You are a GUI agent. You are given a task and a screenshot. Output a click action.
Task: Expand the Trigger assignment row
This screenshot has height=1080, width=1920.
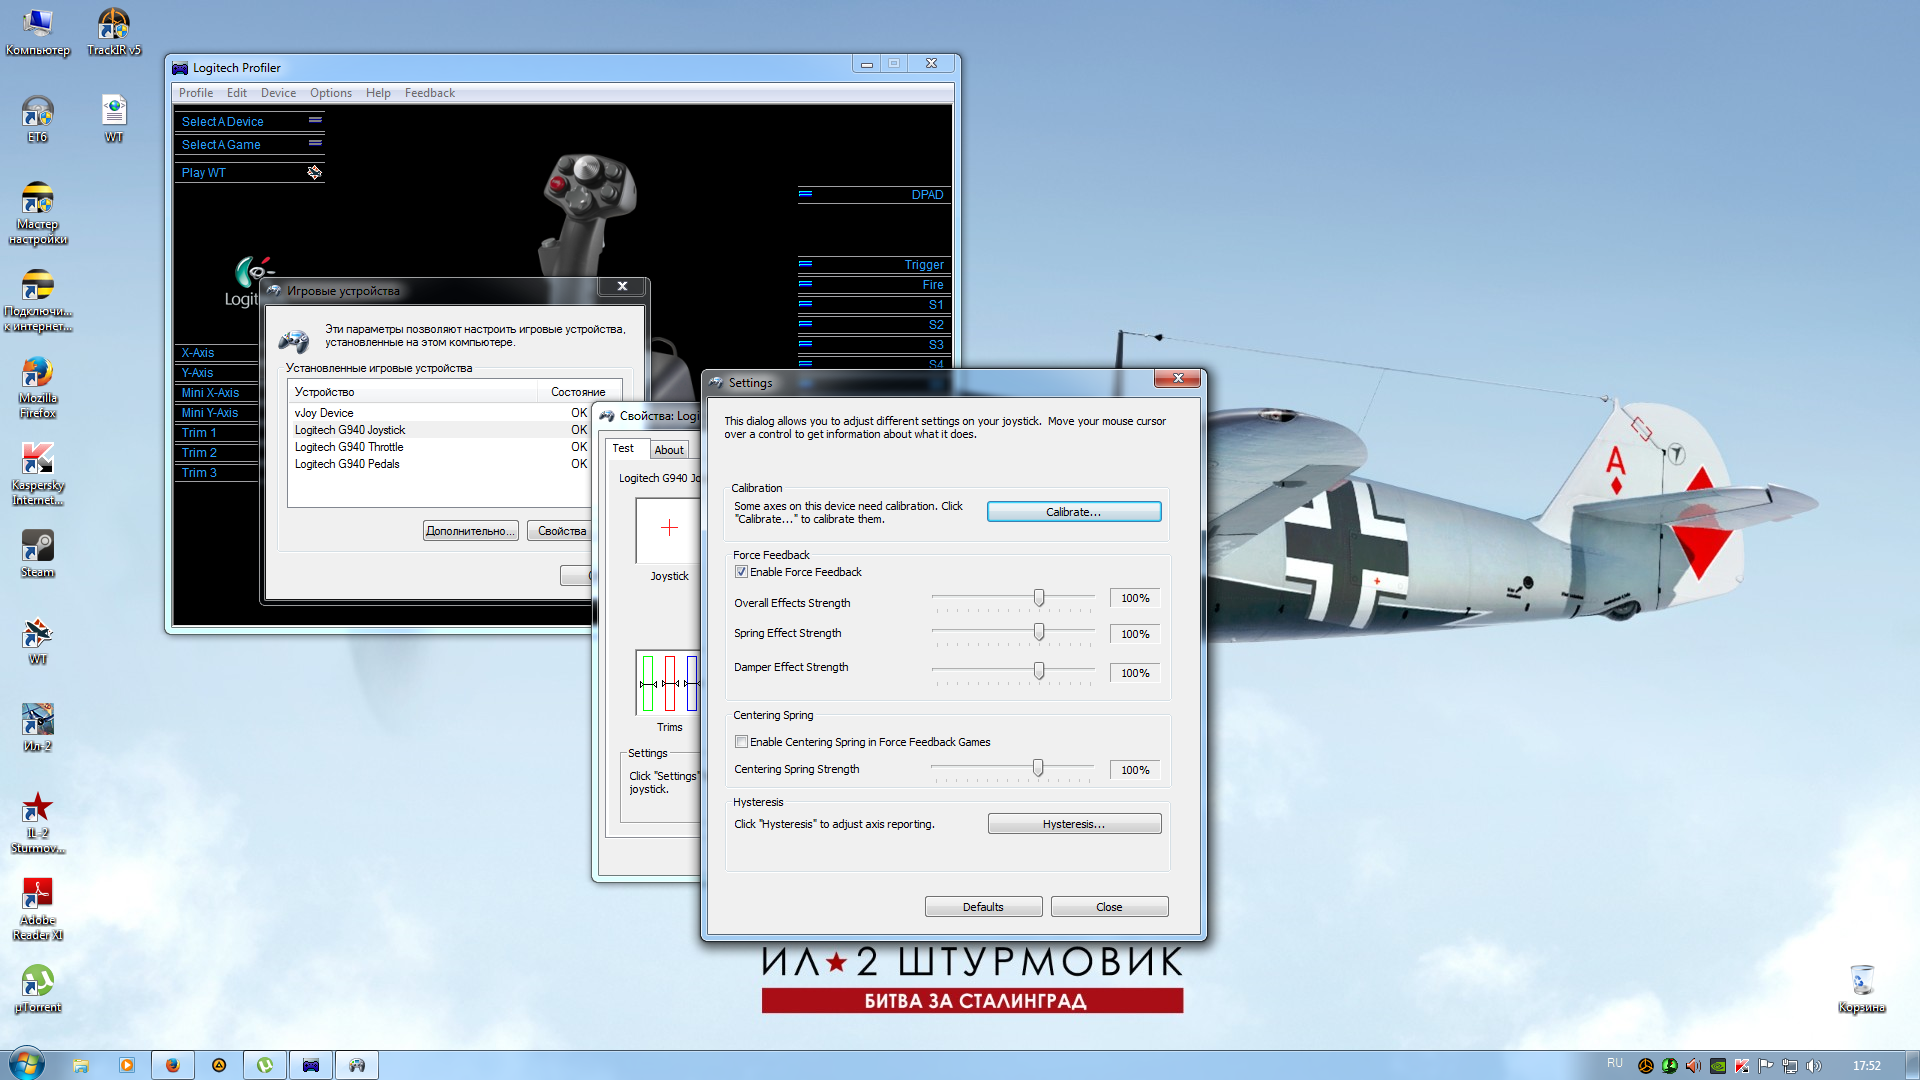[x=874, y=264]
